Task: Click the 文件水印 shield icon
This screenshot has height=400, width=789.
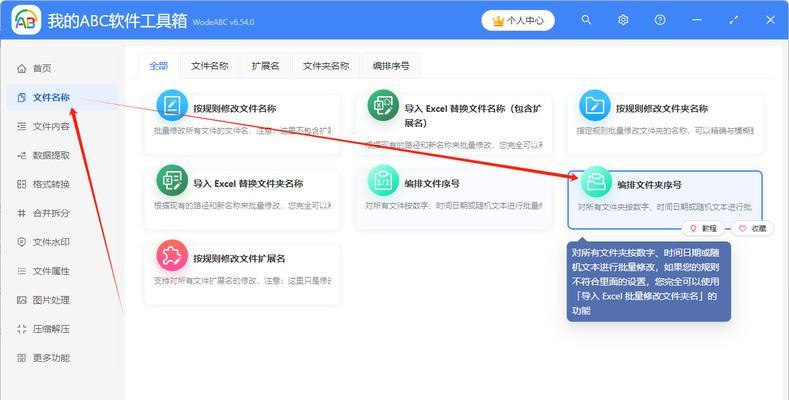Action: click(22, 242)
